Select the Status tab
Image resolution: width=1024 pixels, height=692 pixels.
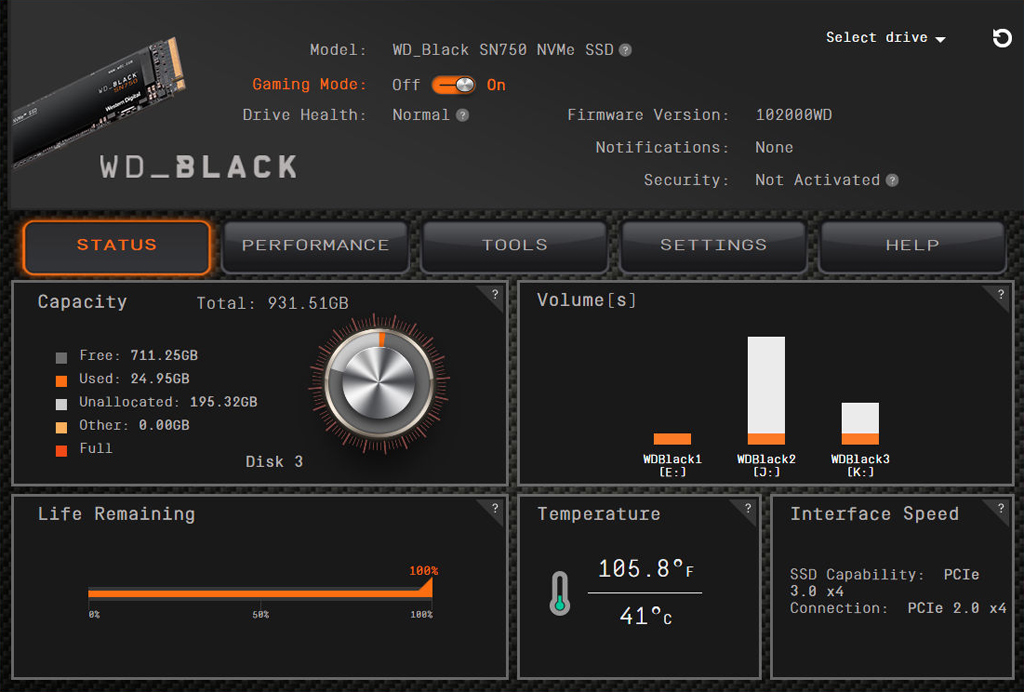(116, 246)
